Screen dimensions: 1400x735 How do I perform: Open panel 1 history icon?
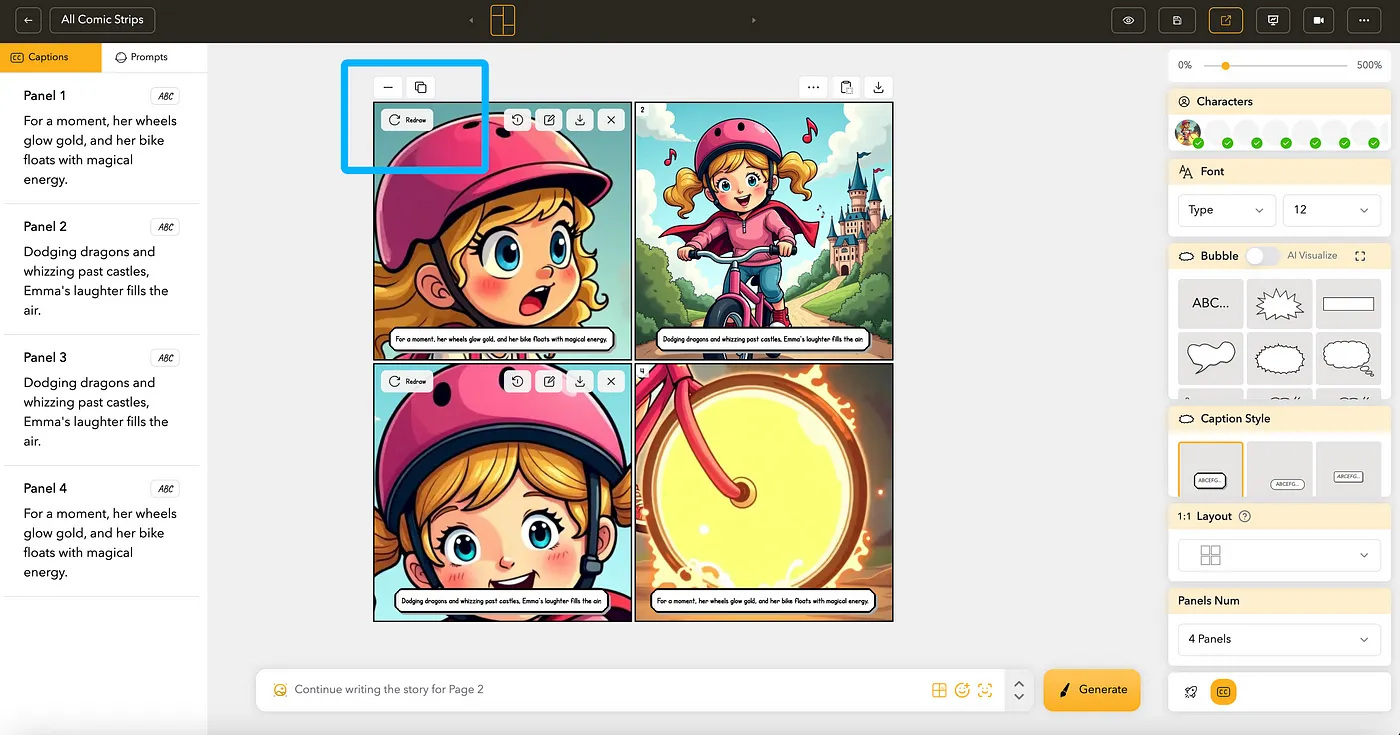517,120
